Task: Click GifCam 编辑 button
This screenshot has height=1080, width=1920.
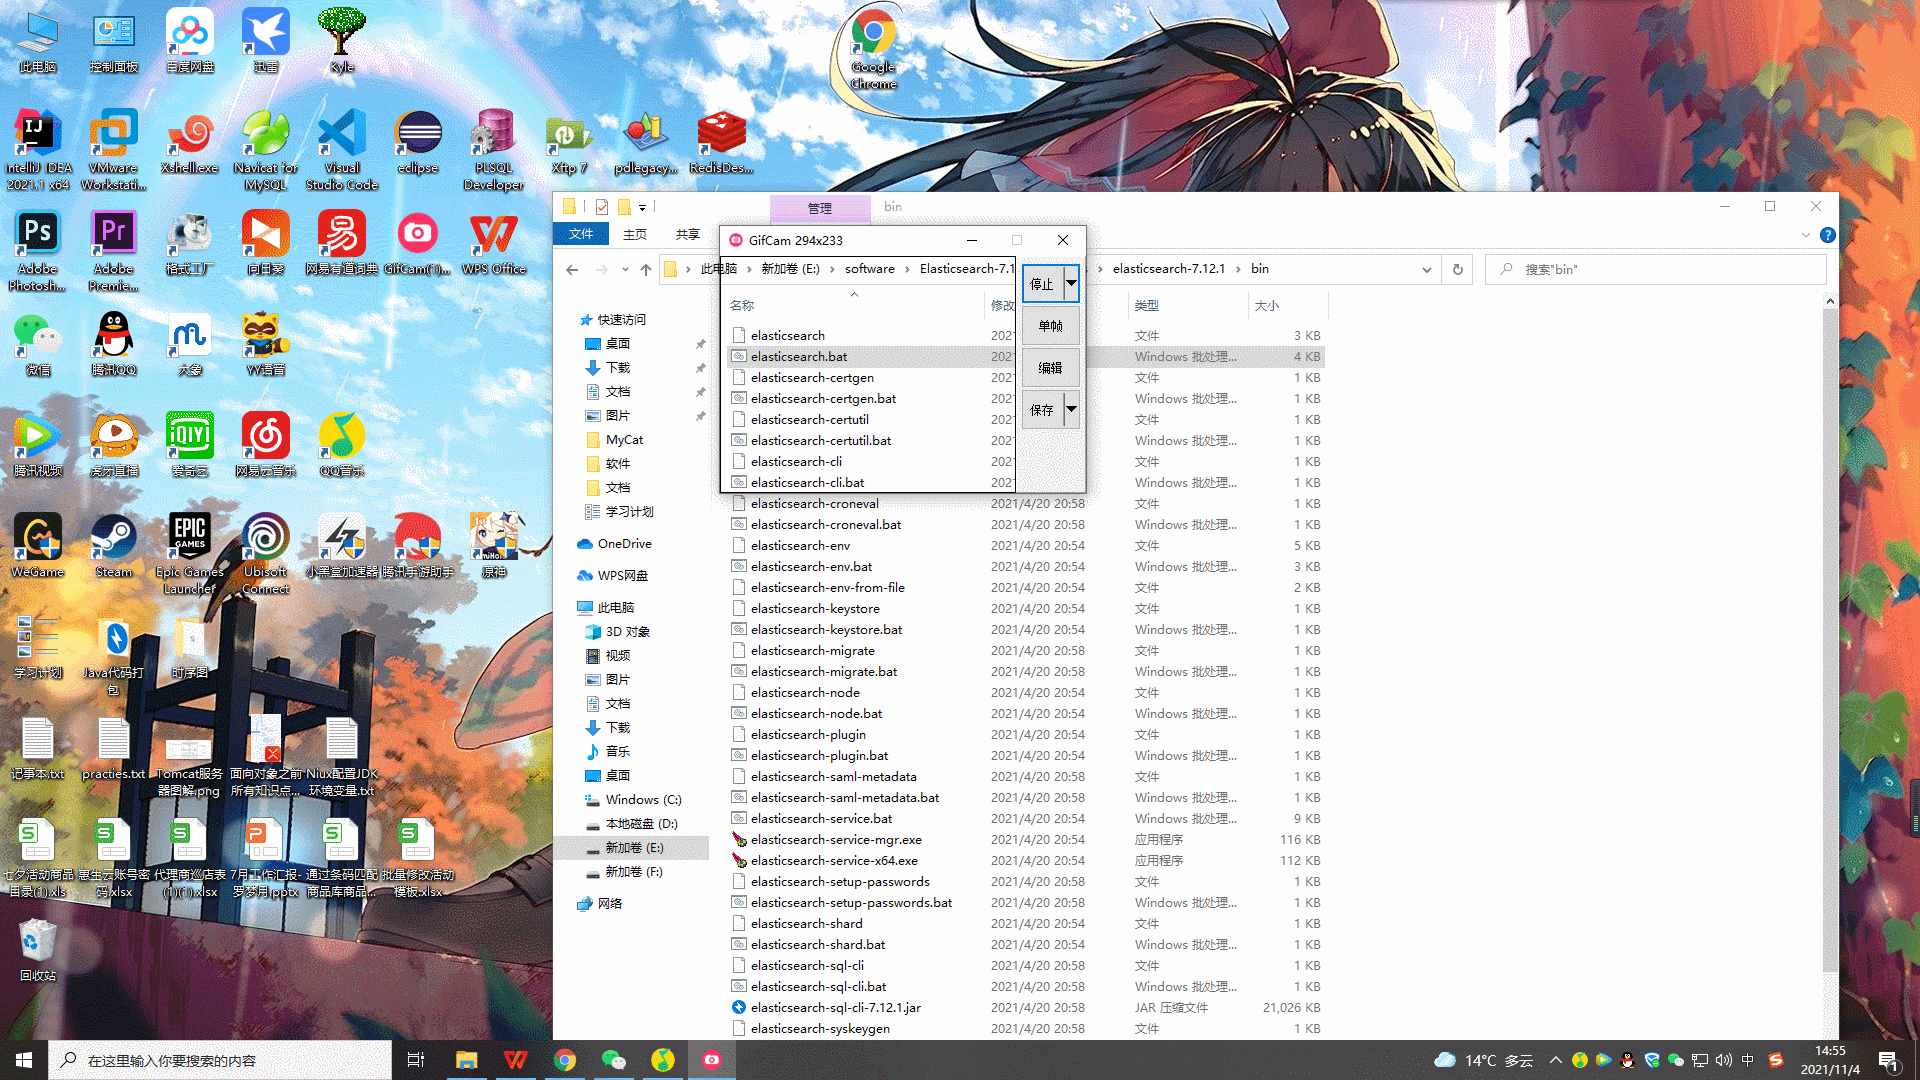Action: click(1050, 368)
